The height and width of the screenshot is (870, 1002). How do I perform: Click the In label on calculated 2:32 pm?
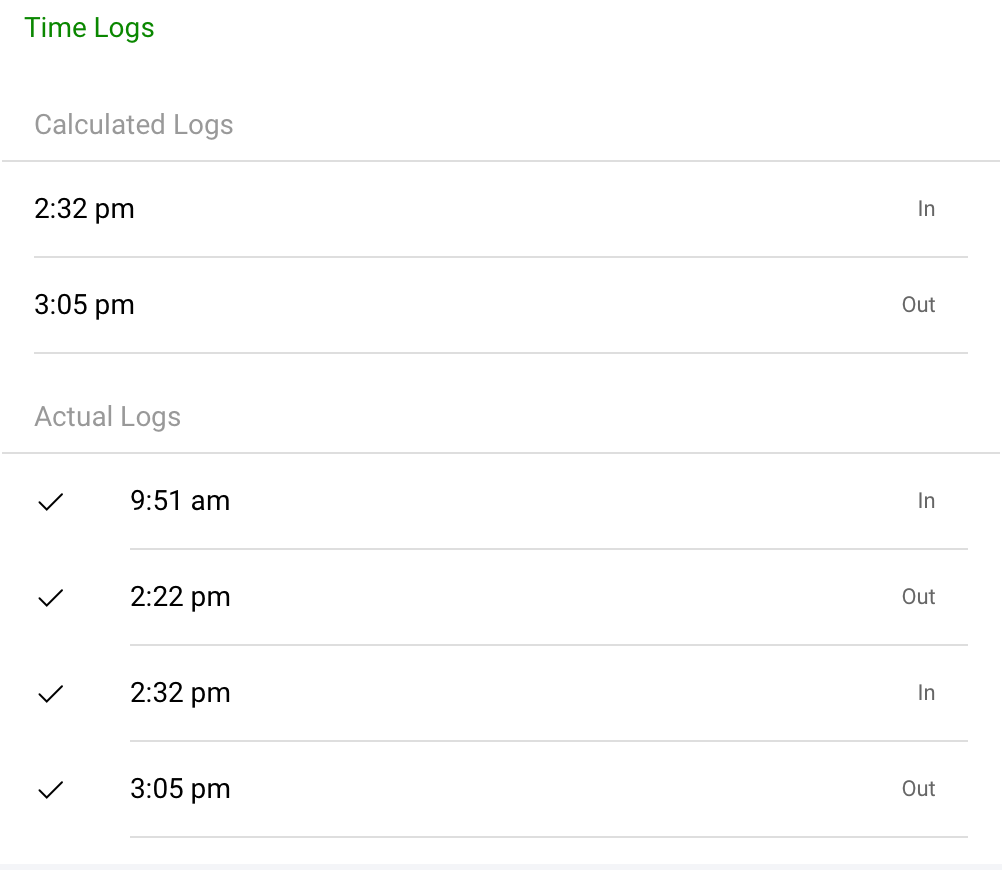[926, 209]
